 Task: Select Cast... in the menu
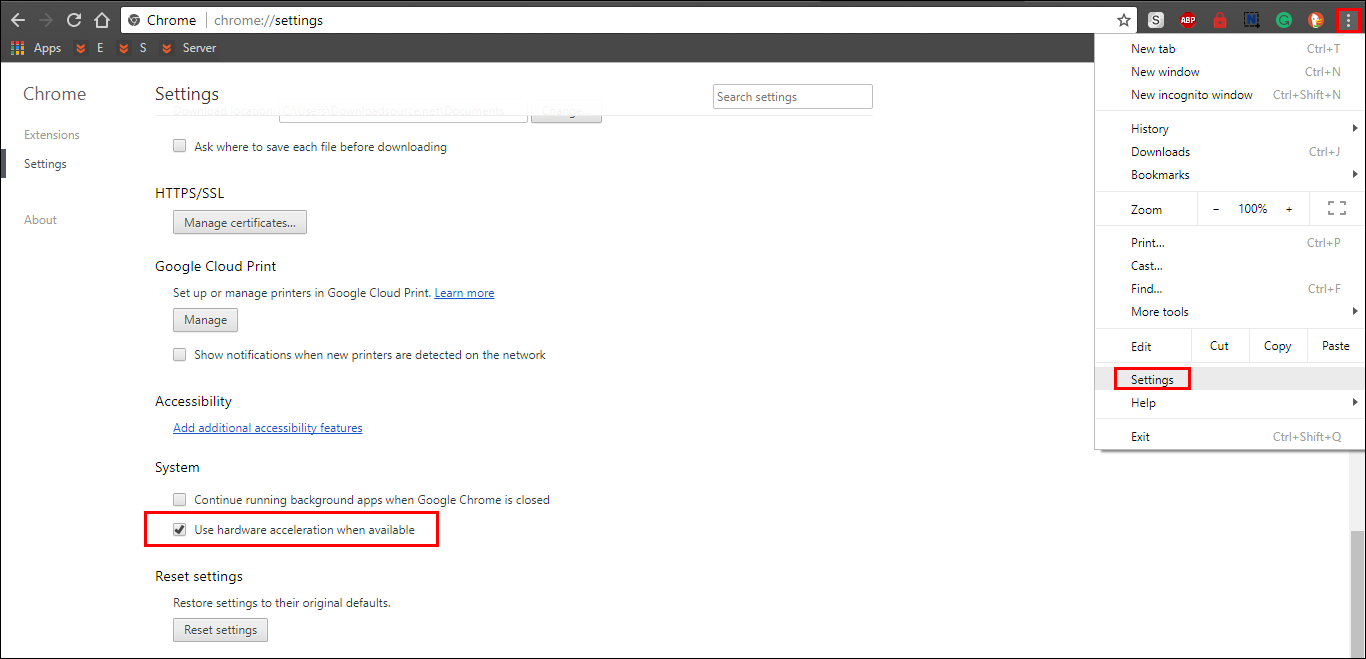1229,265
